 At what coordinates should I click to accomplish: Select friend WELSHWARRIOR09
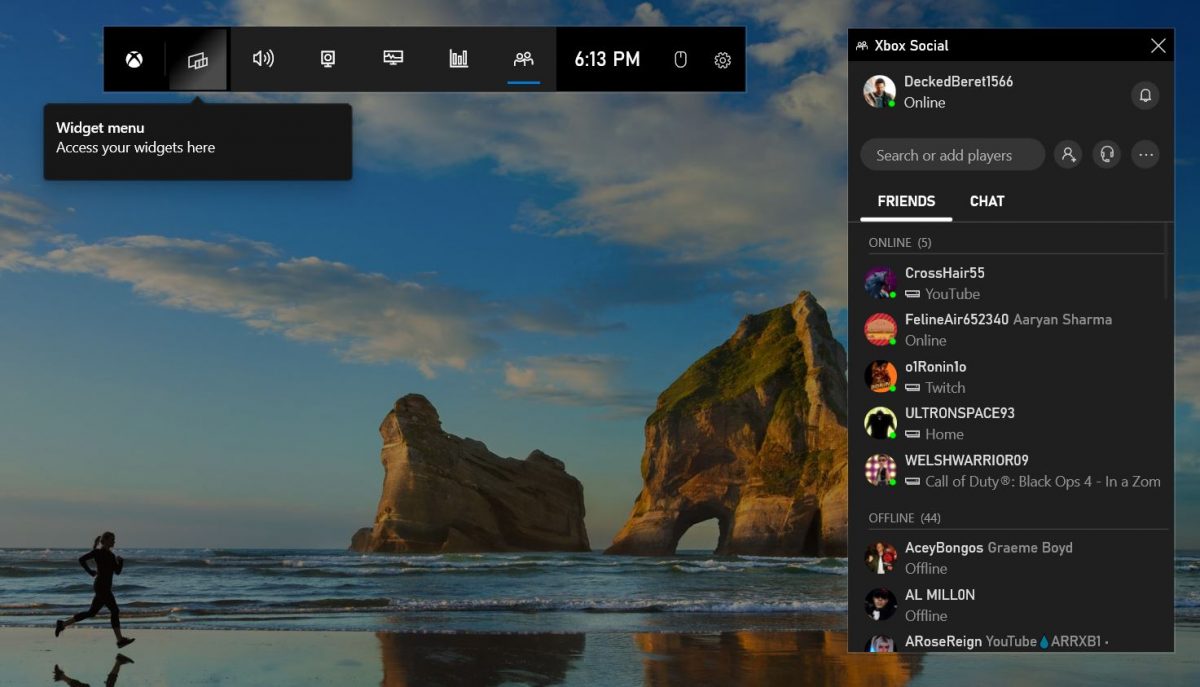[x=1012, y=470]
